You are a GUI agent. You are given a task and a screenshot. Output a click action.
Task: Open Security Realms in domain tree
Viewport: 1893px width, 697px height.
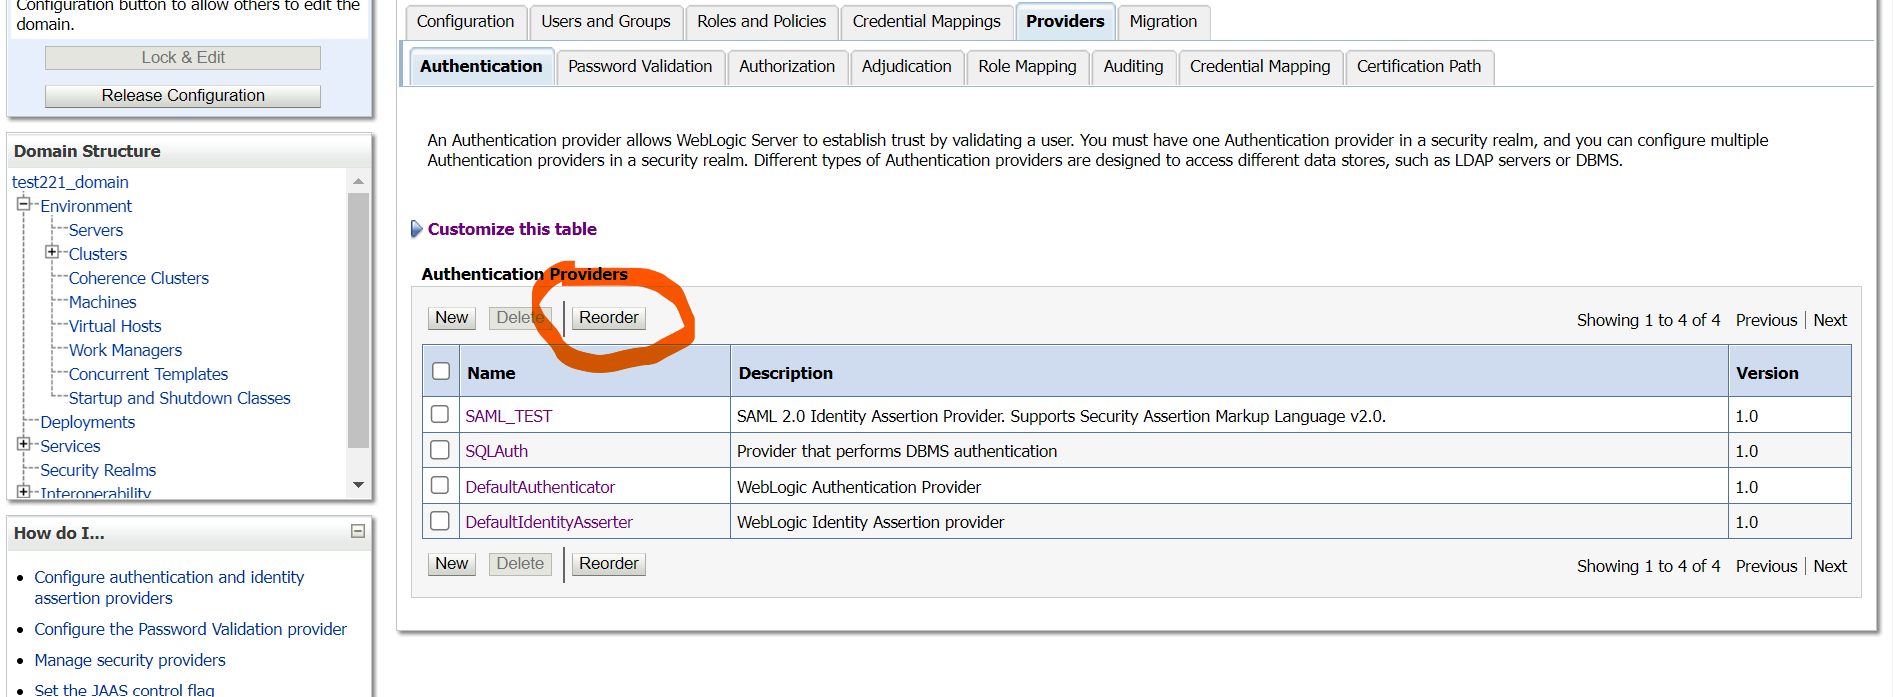(98, 470)
